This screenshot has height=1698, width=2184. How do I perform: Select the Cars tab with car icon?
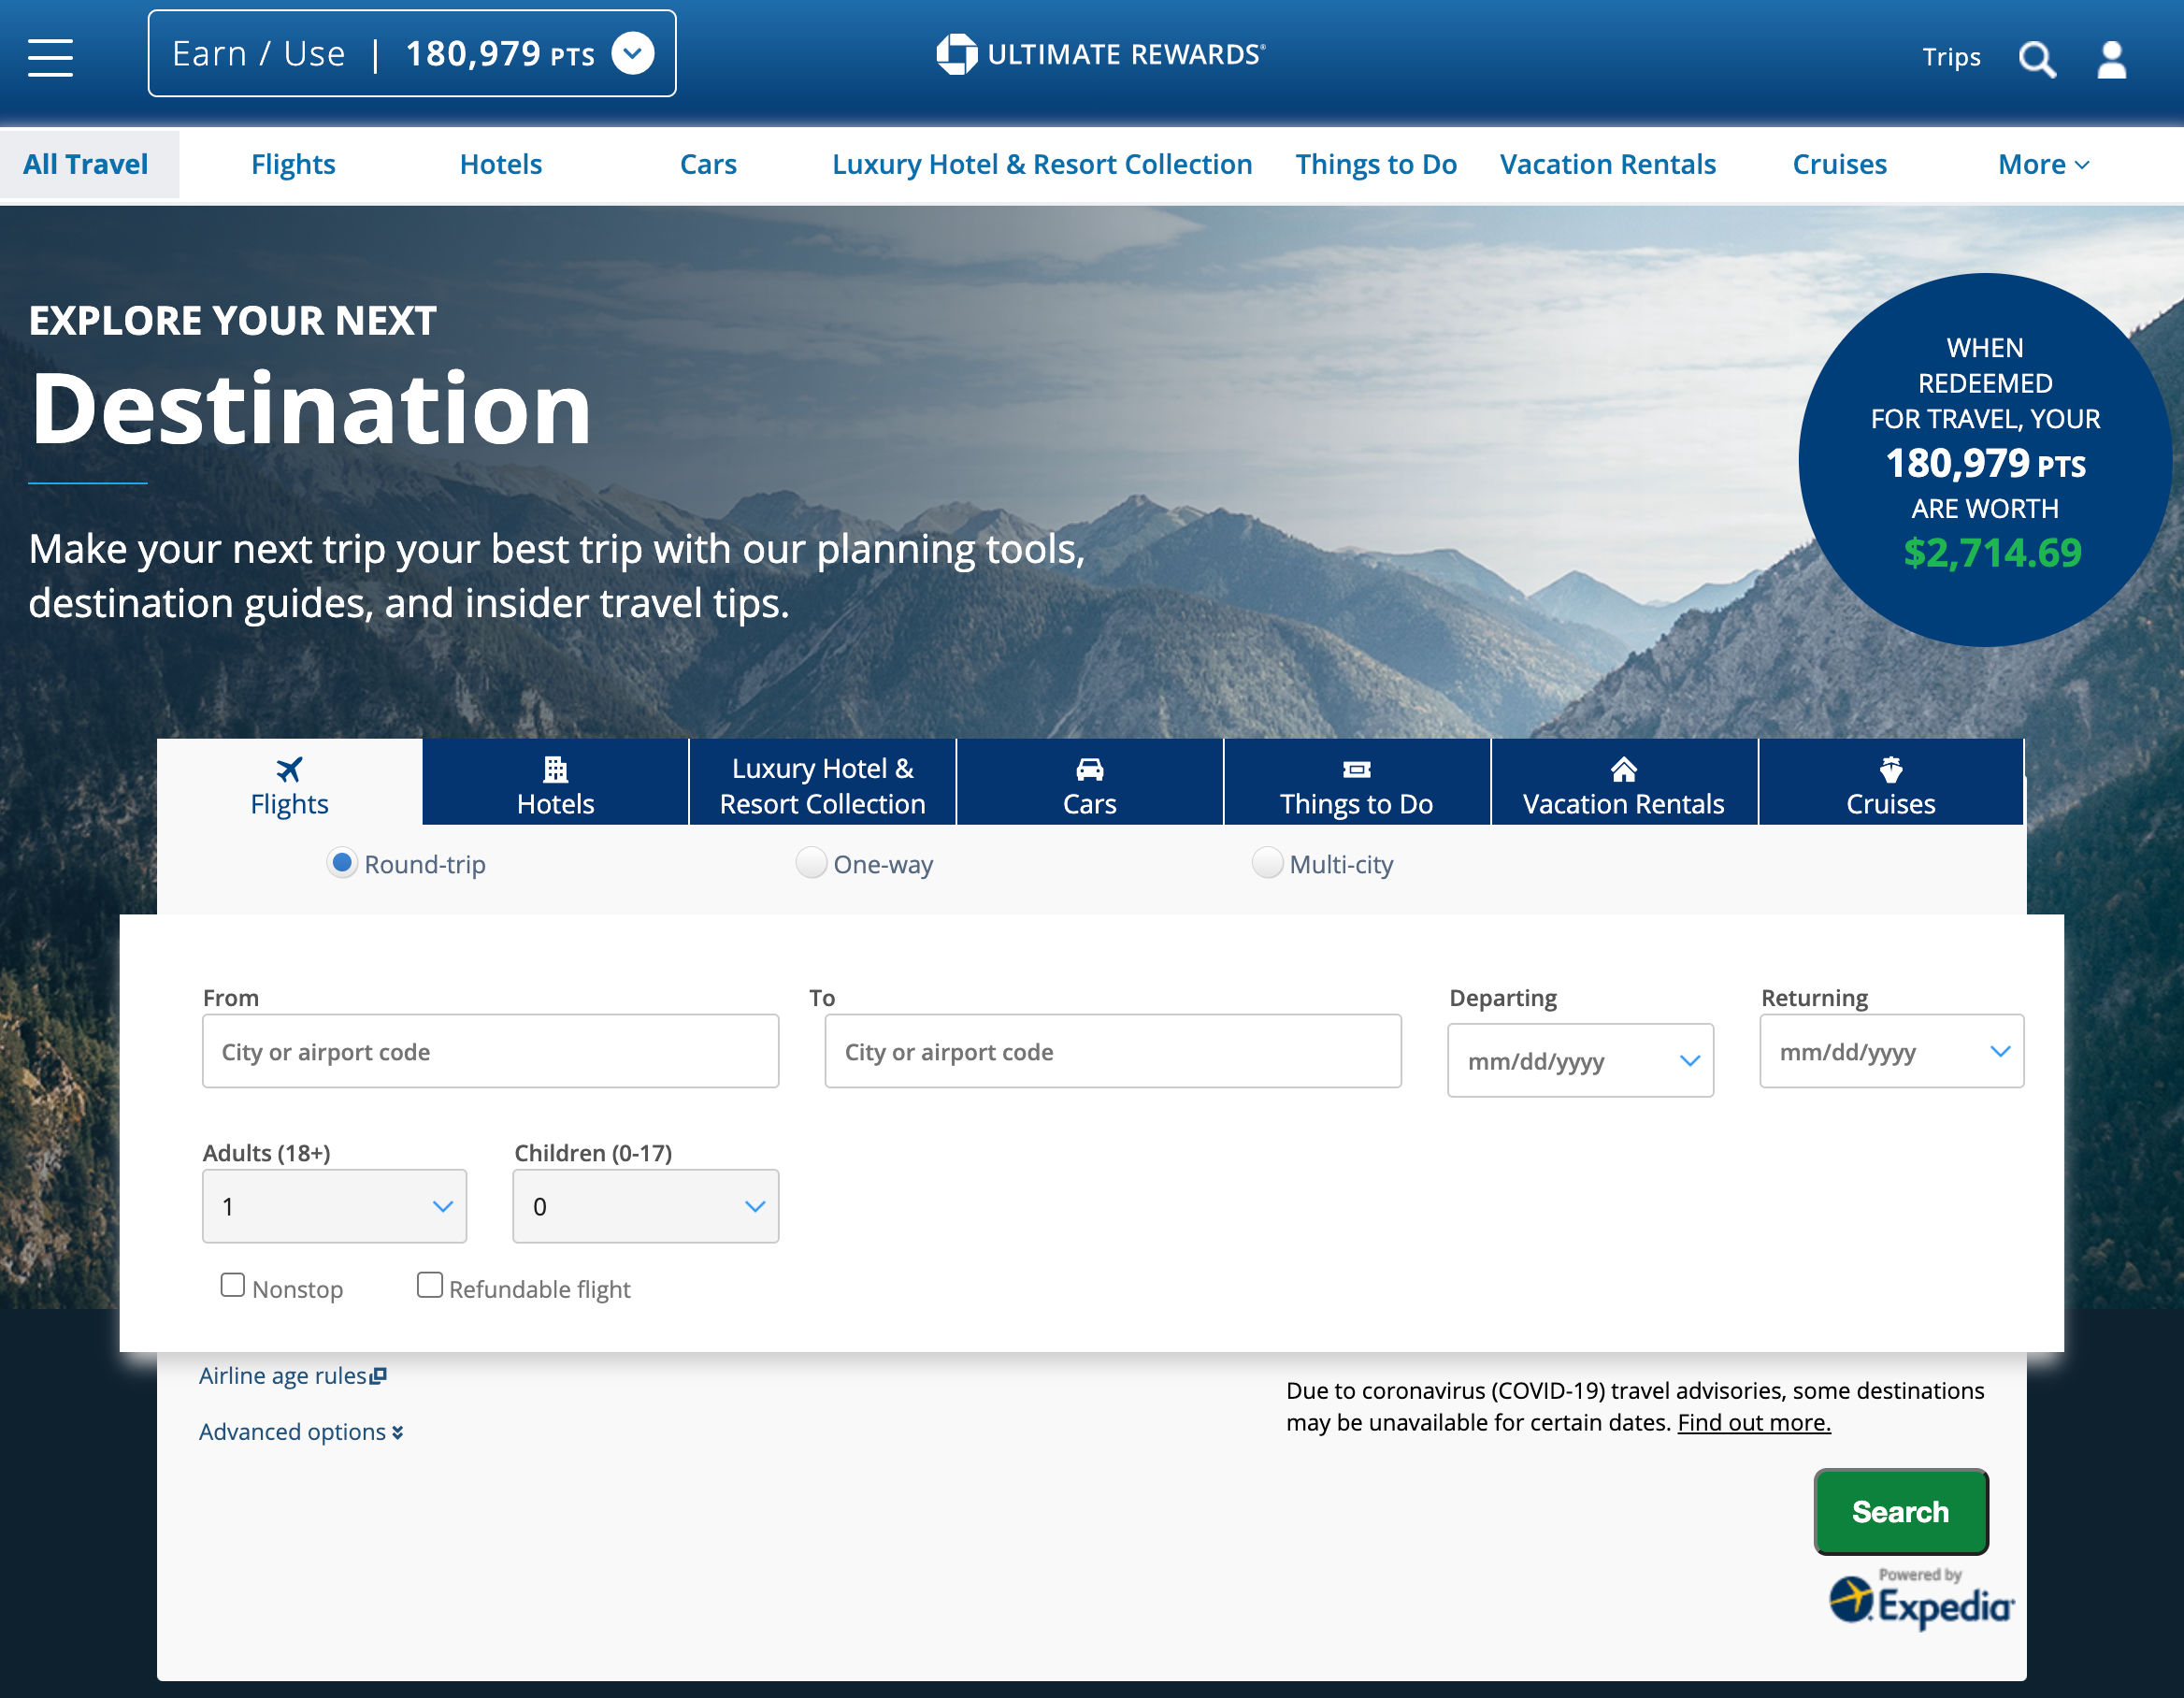point(1089,783)
